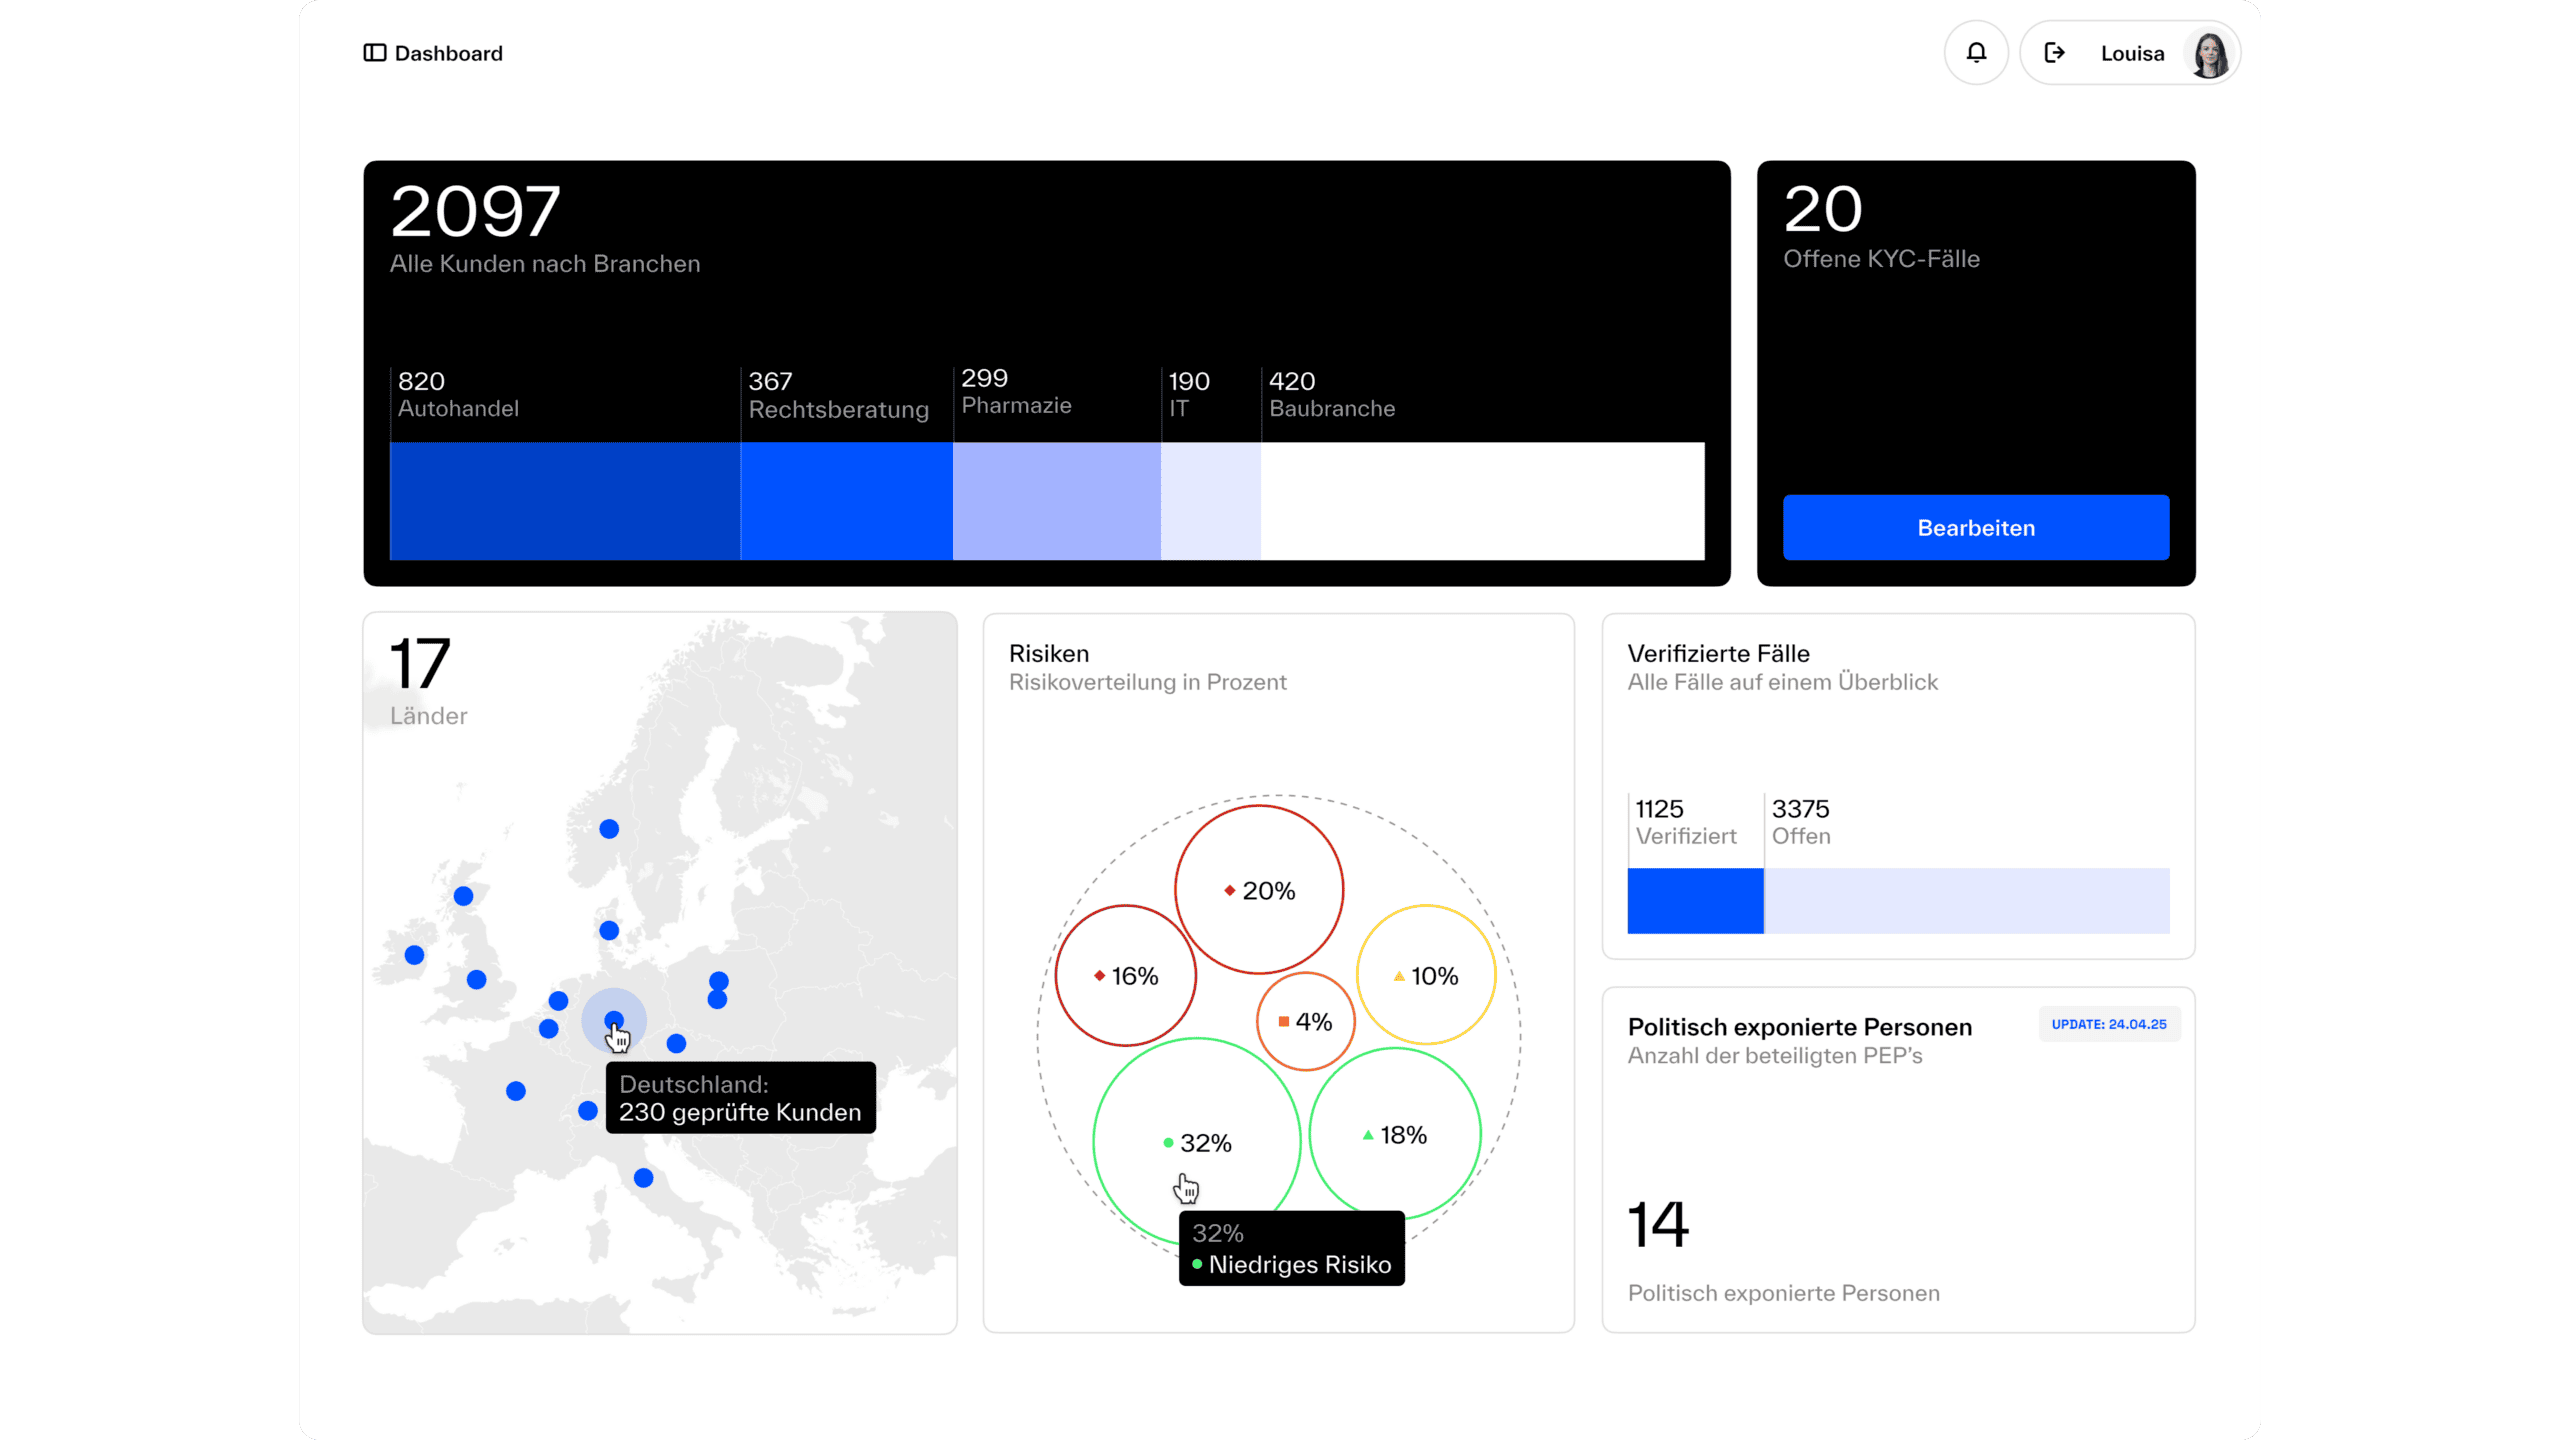Image resolution: width=2560 pixels, height=1440 pixels.
Task: Open notifications via the bell icon
Action: [x=1976, y=53]
